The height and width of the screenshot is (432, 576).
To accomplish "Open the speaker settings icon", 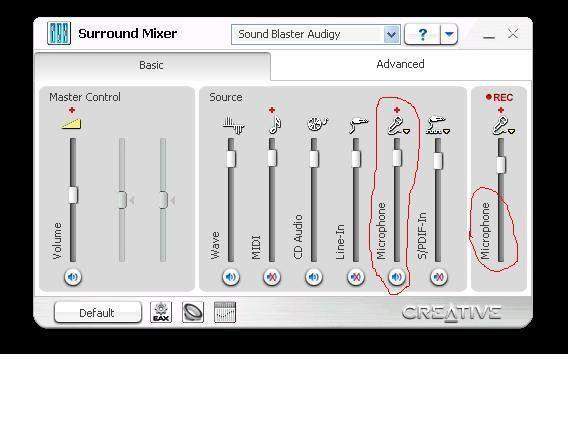I will coord(193,312).
